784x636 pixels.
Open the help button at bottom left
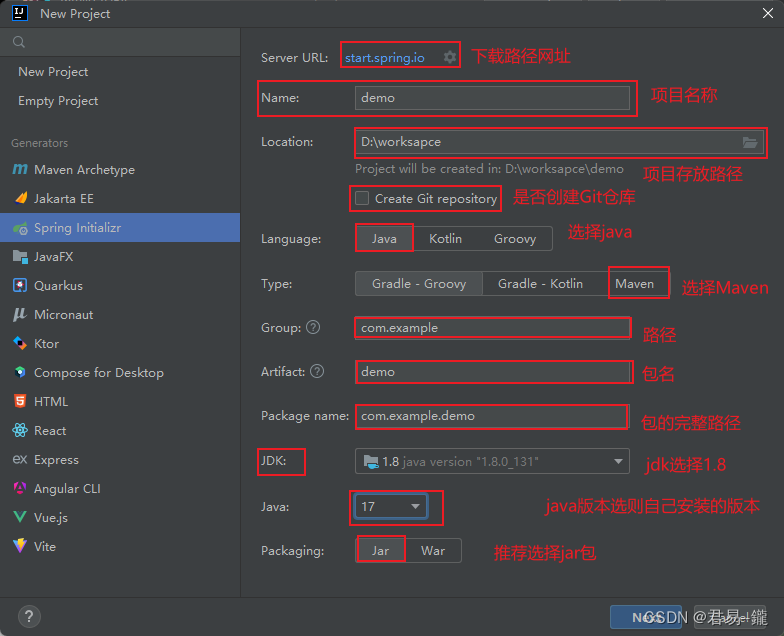29,616
